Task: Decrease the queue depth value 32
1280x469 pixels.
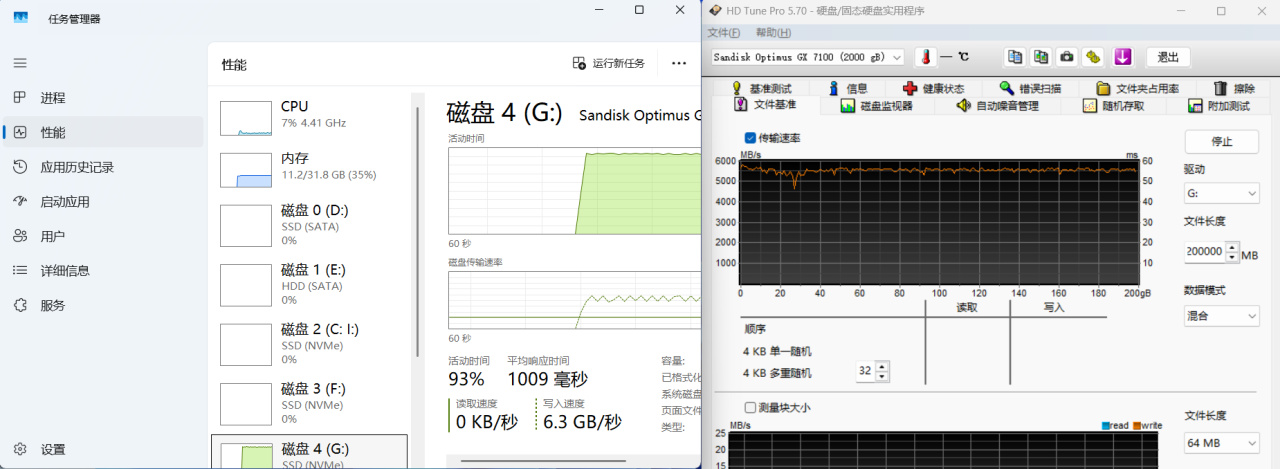Action: 881,376
